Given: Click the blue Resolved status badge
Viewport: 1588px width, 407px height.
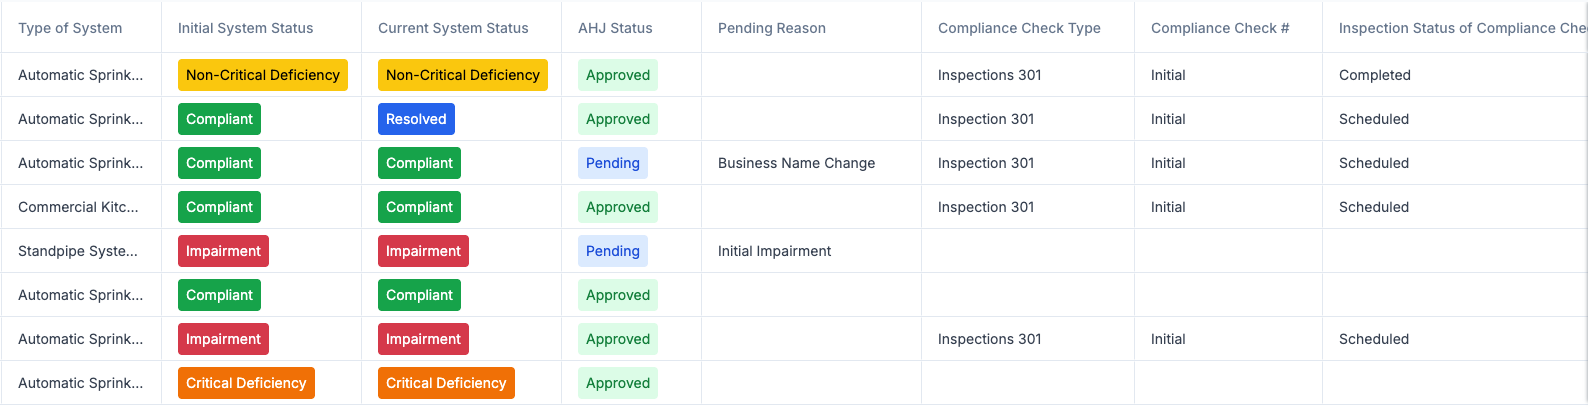Looking at the screenshot, I should (416, 119).
